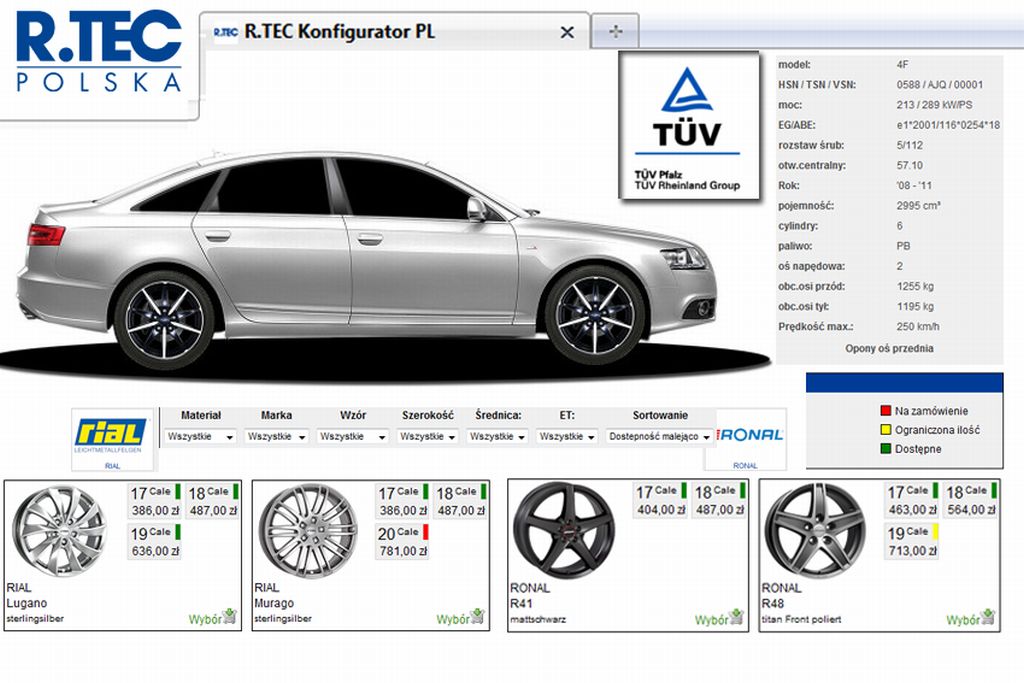This screenshot has width=1024, height=683.
Task: Click Wybór link for RONAL R48
Action: point(963,619)
